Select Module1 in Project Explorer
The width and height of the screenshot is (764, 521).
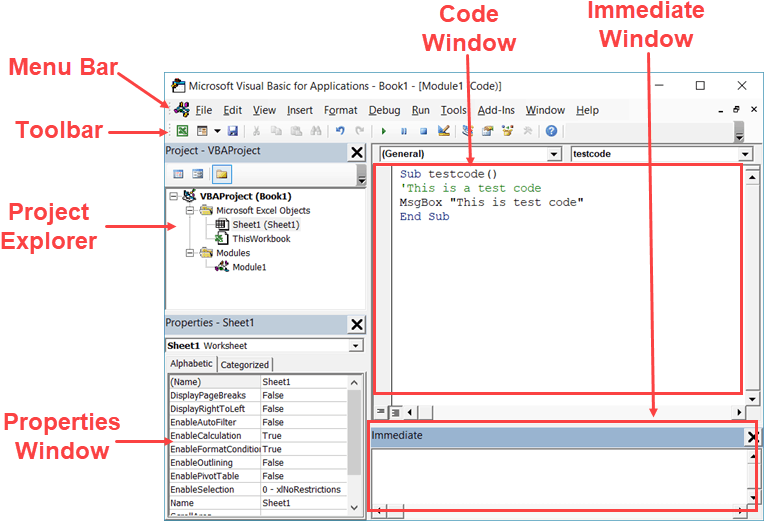pos(249,267)
